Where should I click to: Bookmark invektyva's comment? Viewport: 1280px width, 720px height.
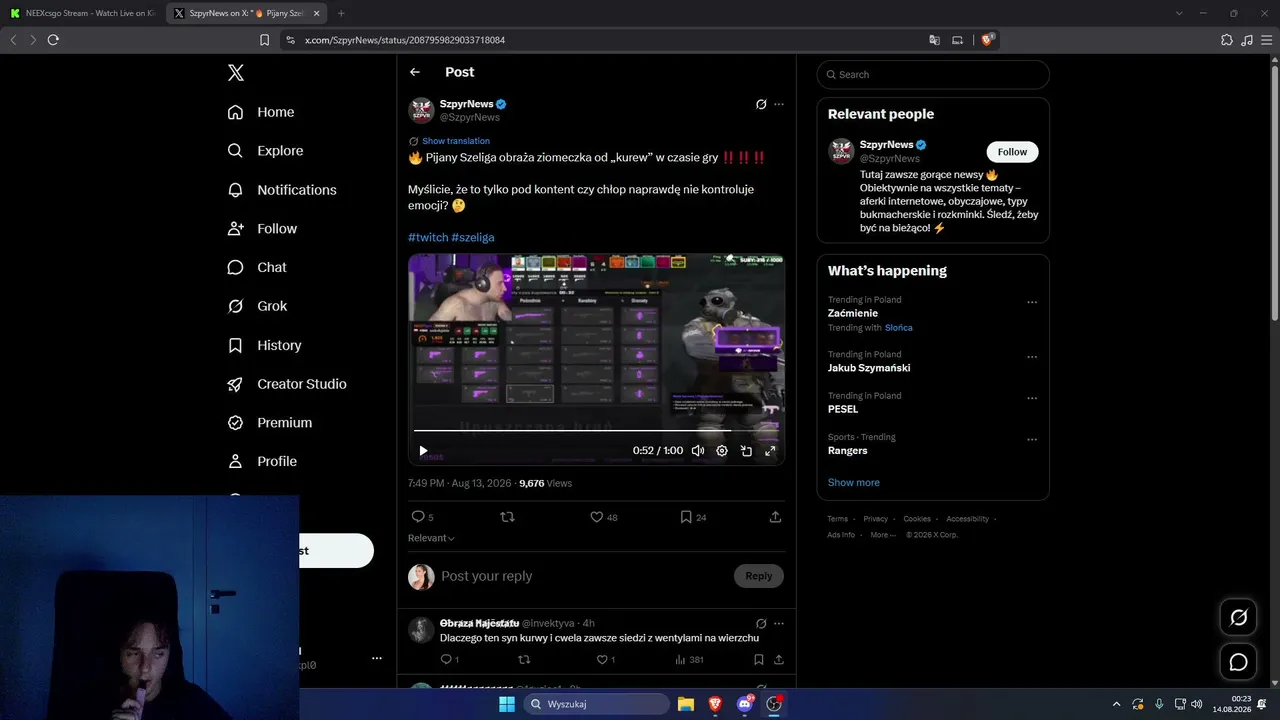(x=759, y=660)
